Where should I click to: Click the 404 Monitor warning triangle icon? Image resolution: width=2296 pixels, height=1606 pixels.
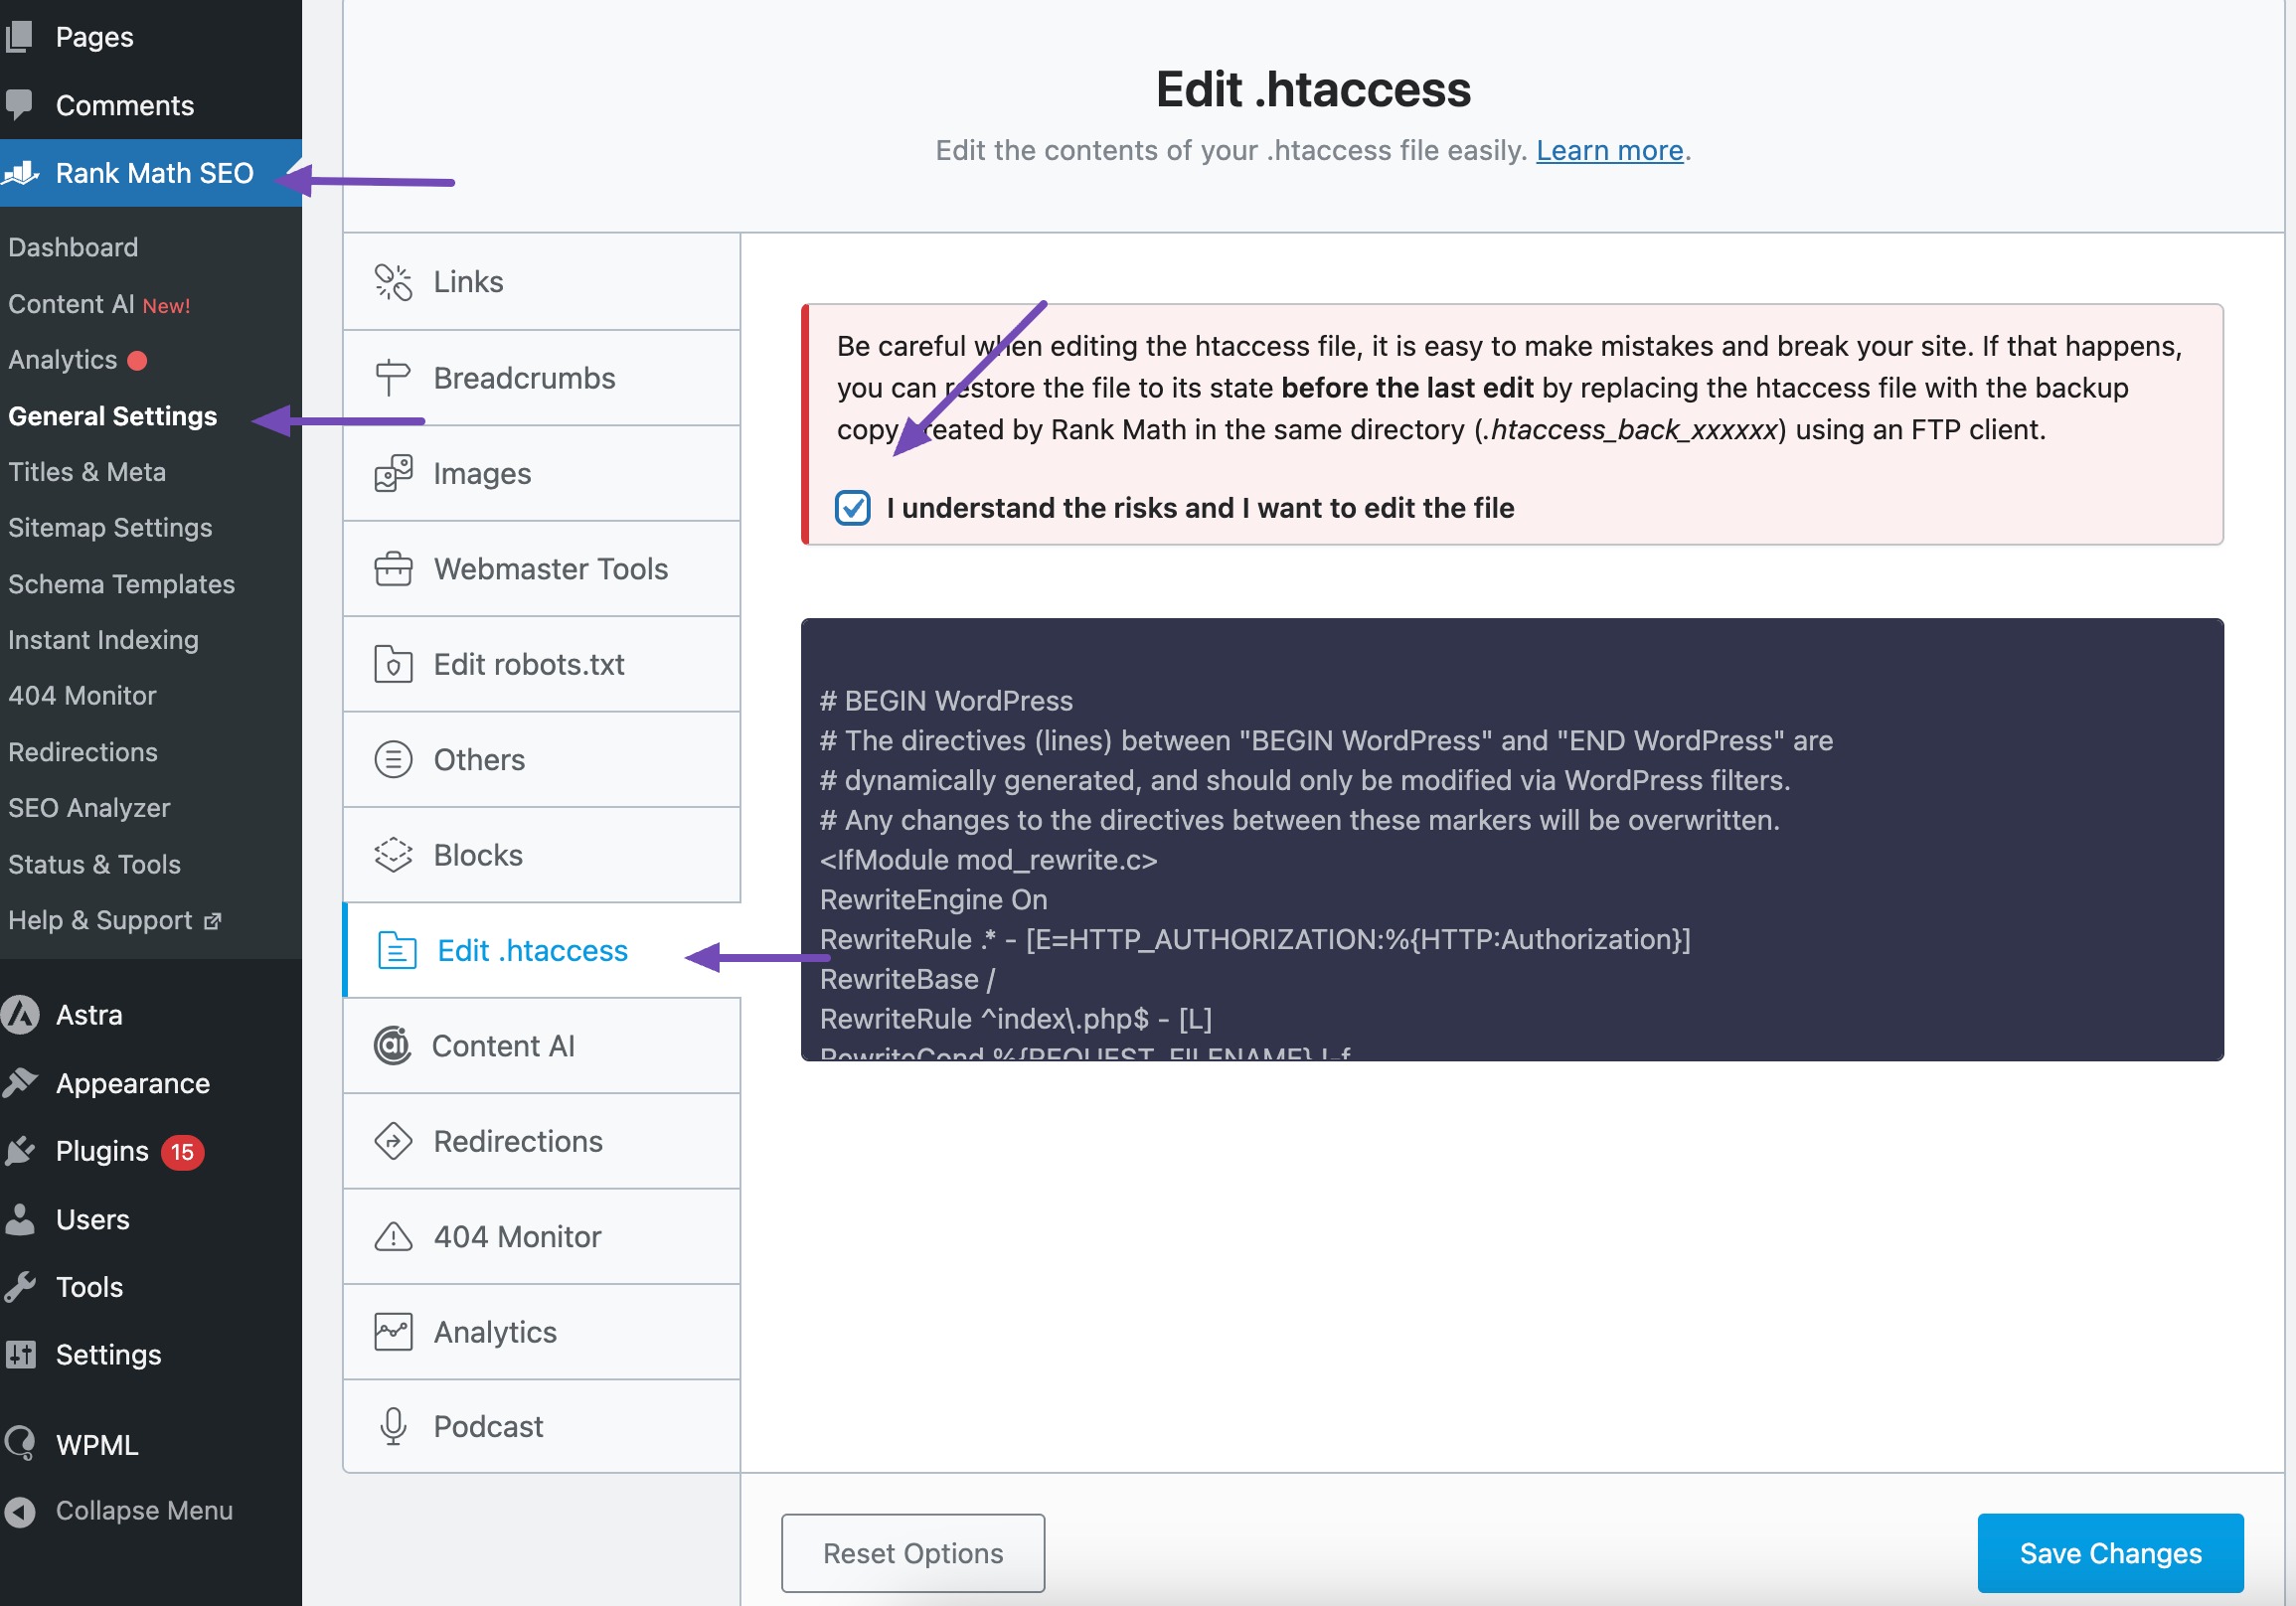pyautogui.click(x=393, y=1237)
